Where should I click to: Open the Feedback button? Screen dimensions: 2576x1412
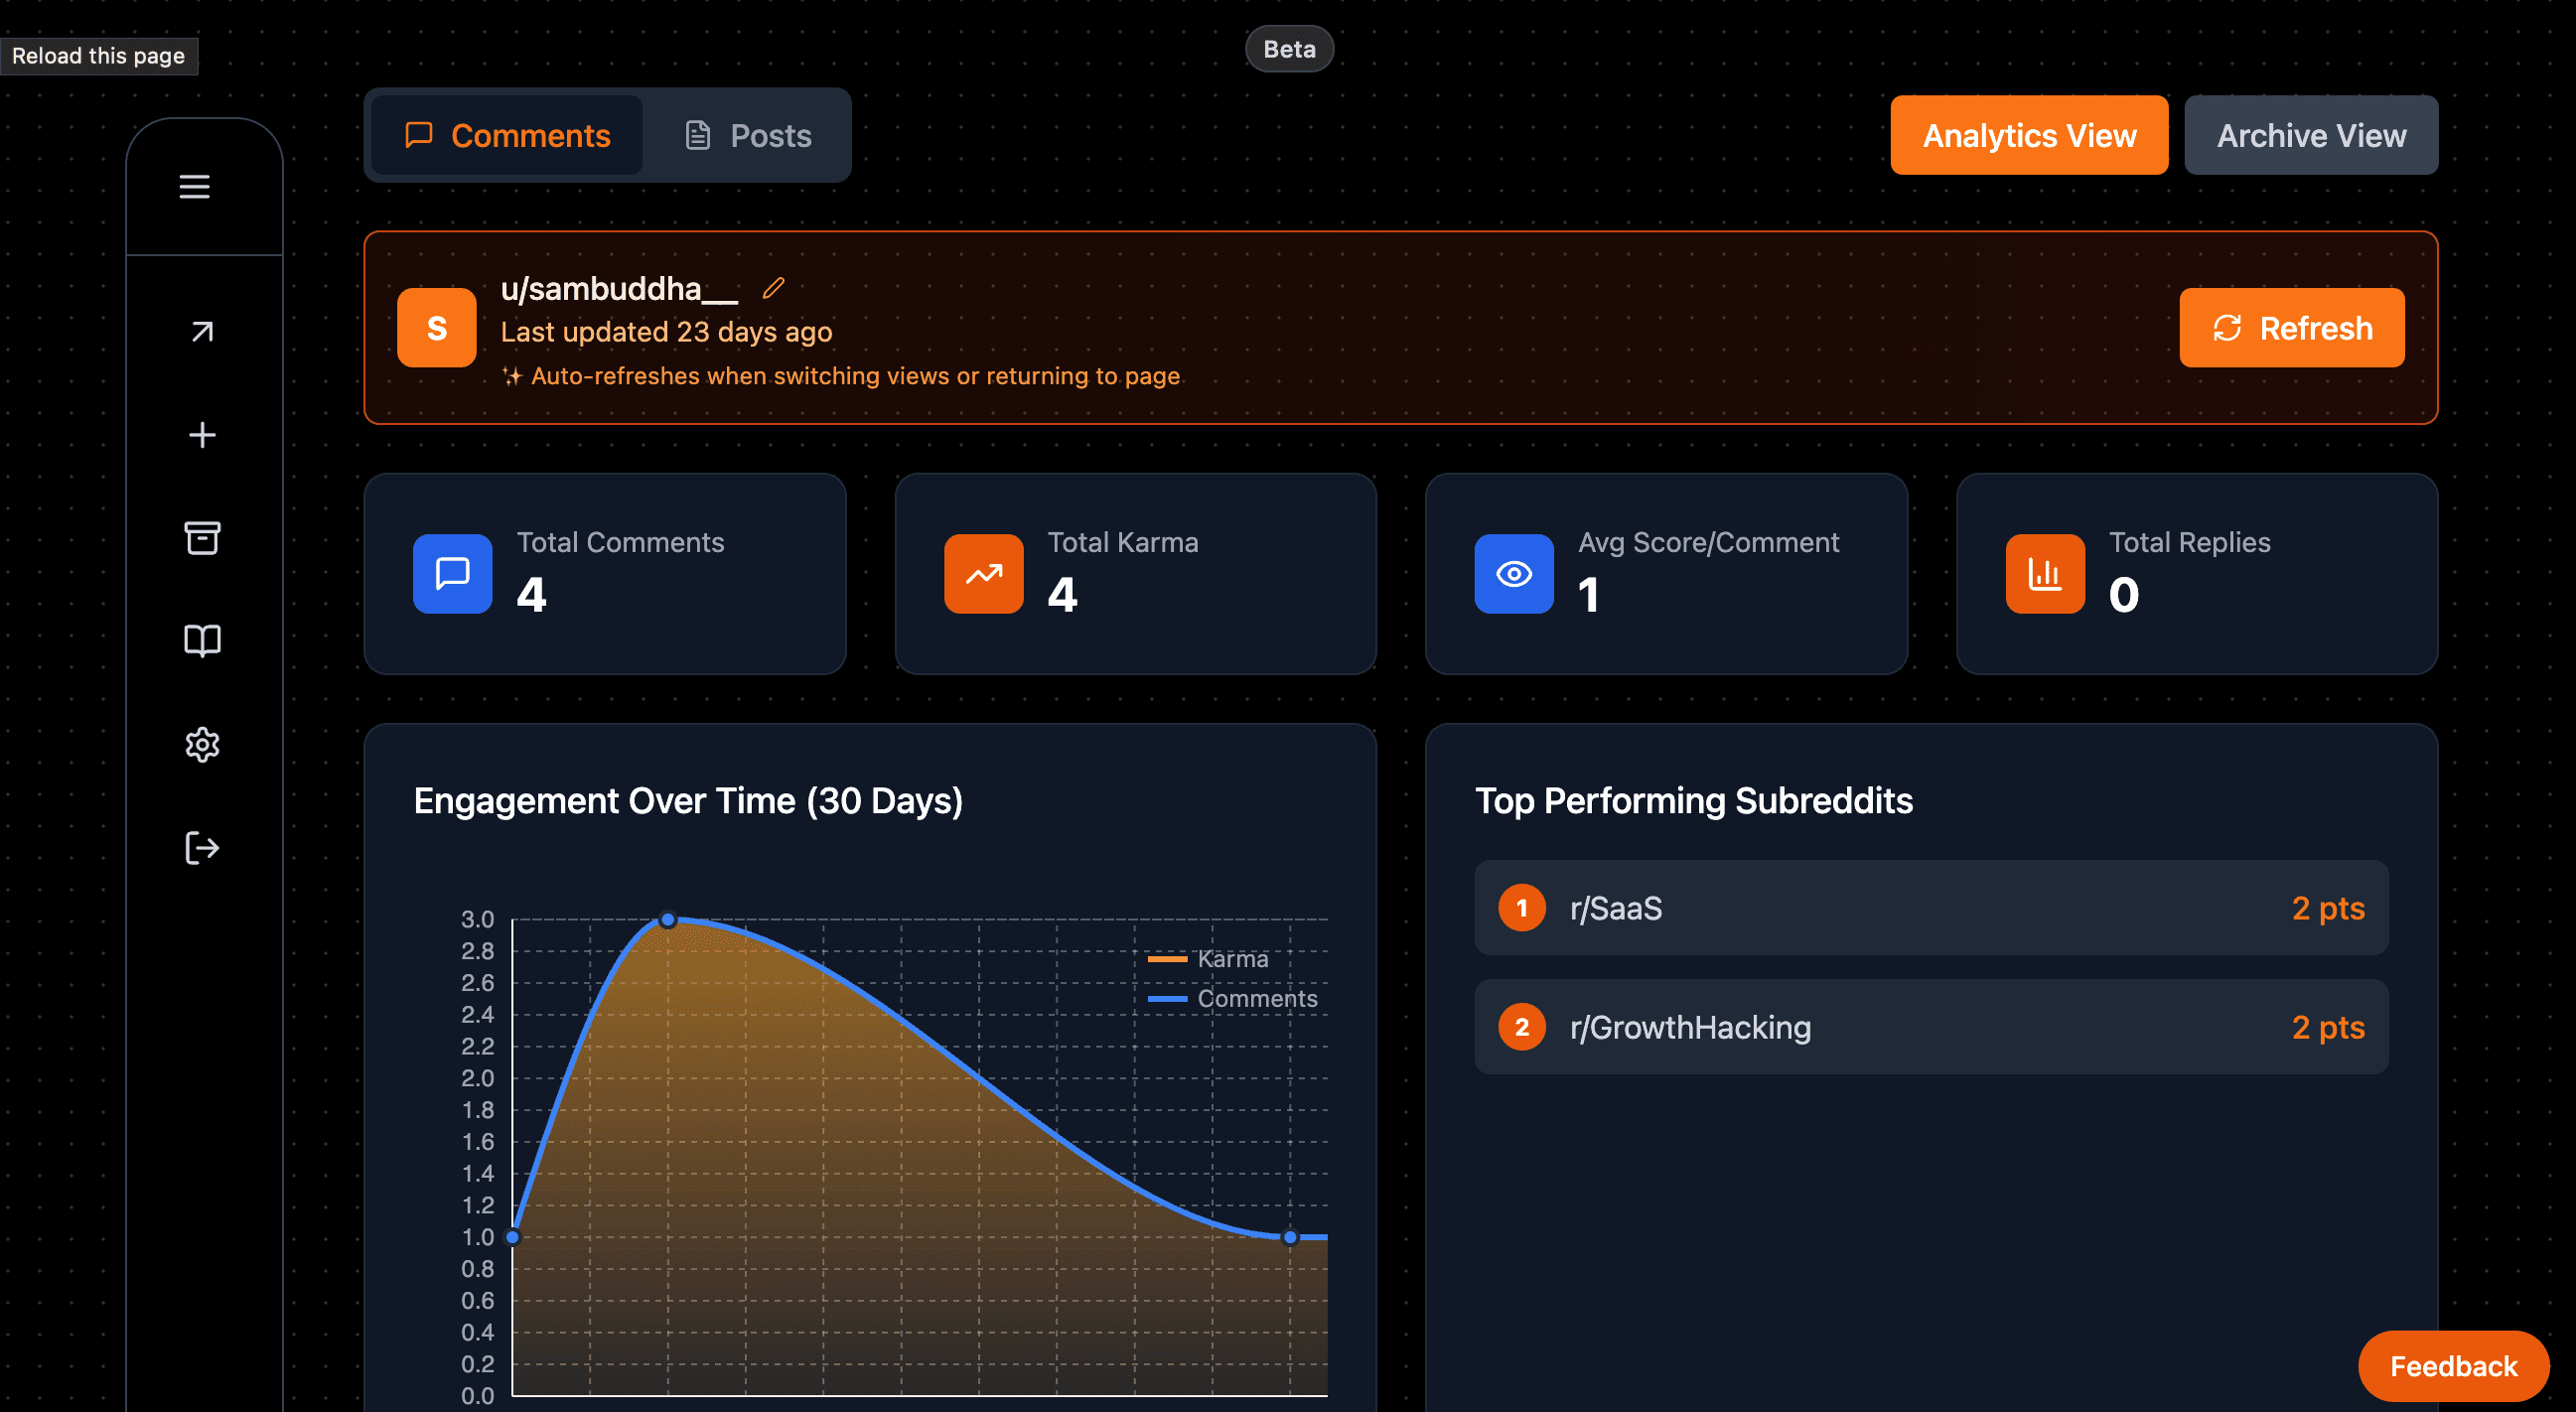pyautogui.click(x=2452, y=1366)
